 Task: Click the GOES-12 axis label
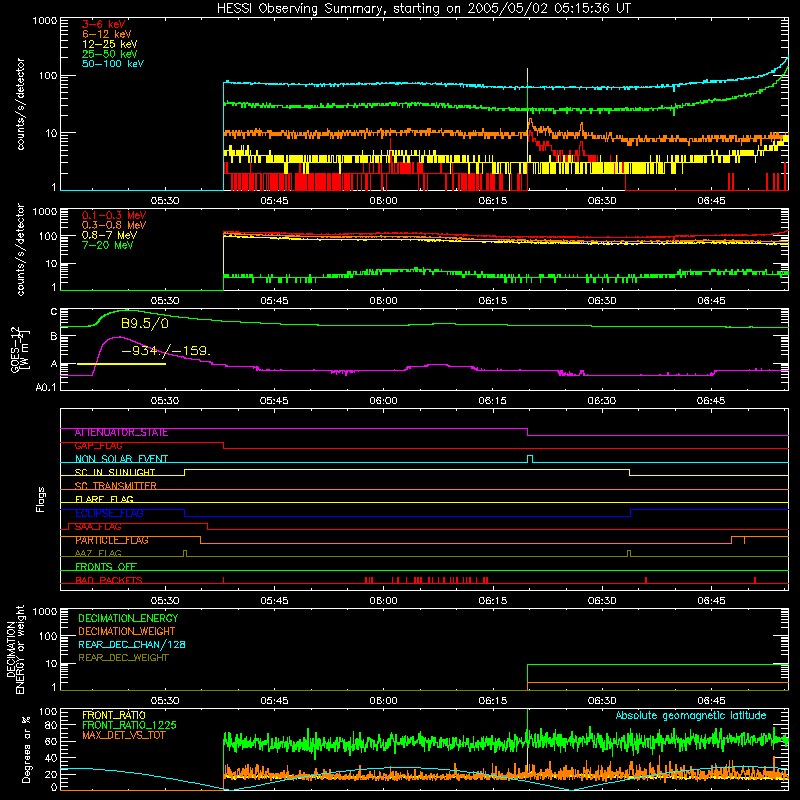point(20,349)
